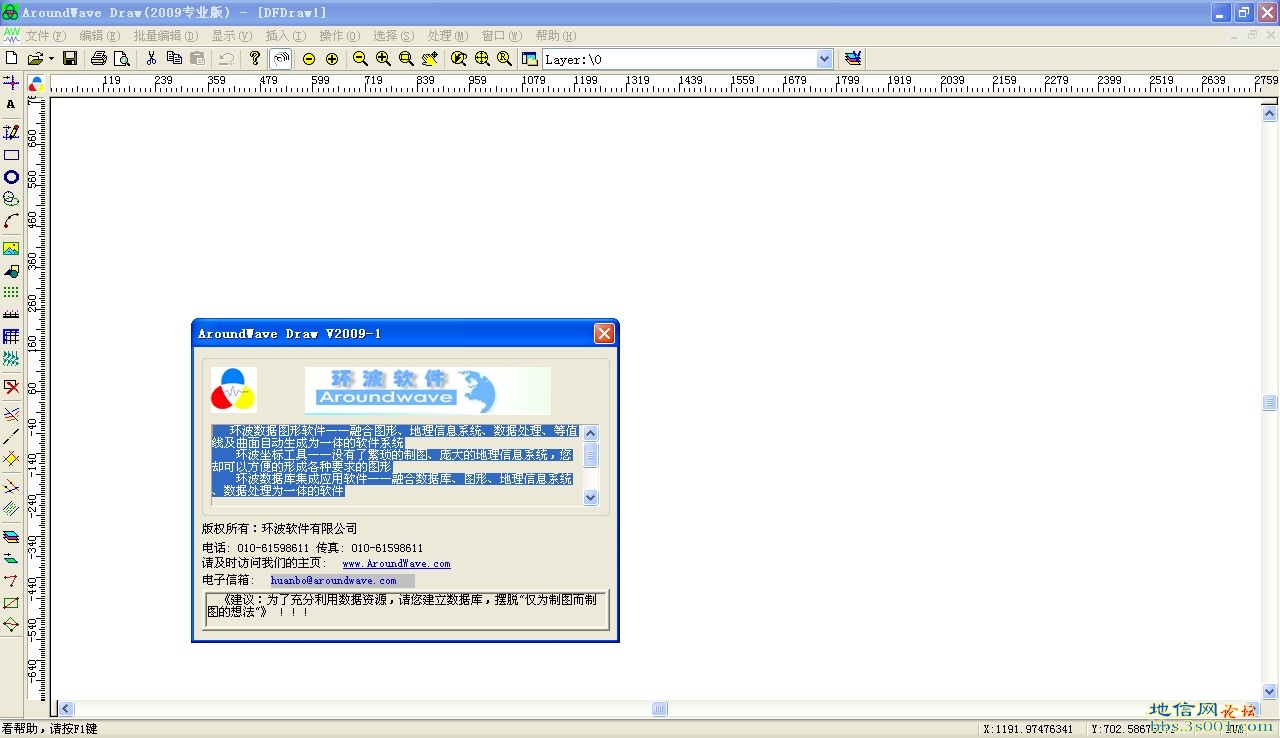Screen dimensions: 1280x738
Task: Follow the www.AroundWave.com link
Action: [396, 564]
